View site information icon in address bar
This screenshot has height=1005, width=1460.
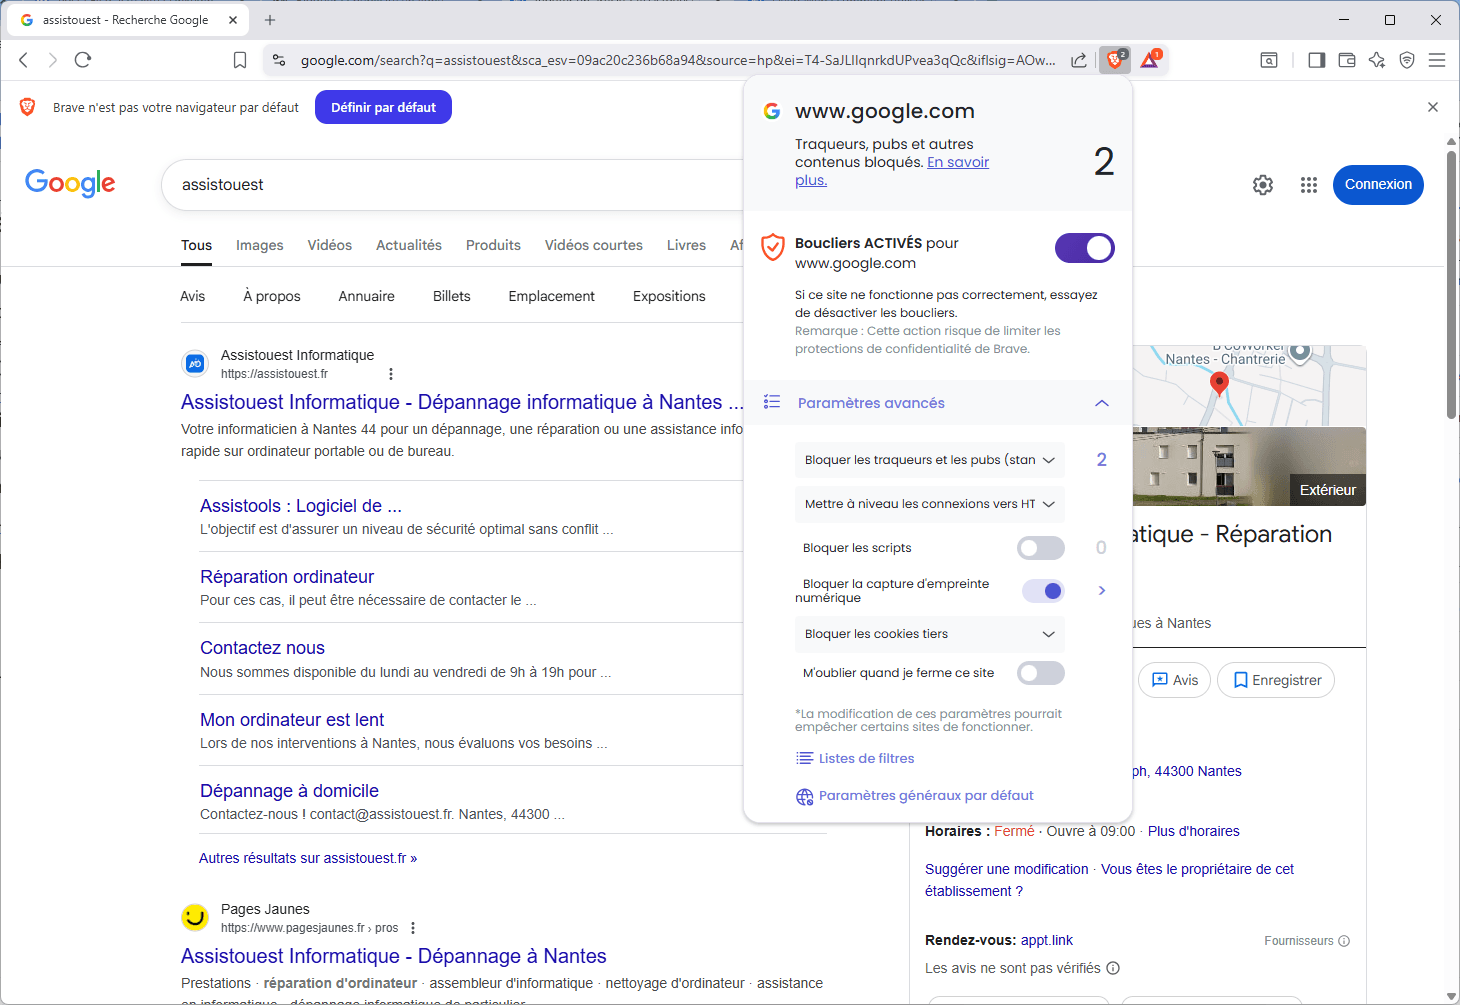[279, 60]
